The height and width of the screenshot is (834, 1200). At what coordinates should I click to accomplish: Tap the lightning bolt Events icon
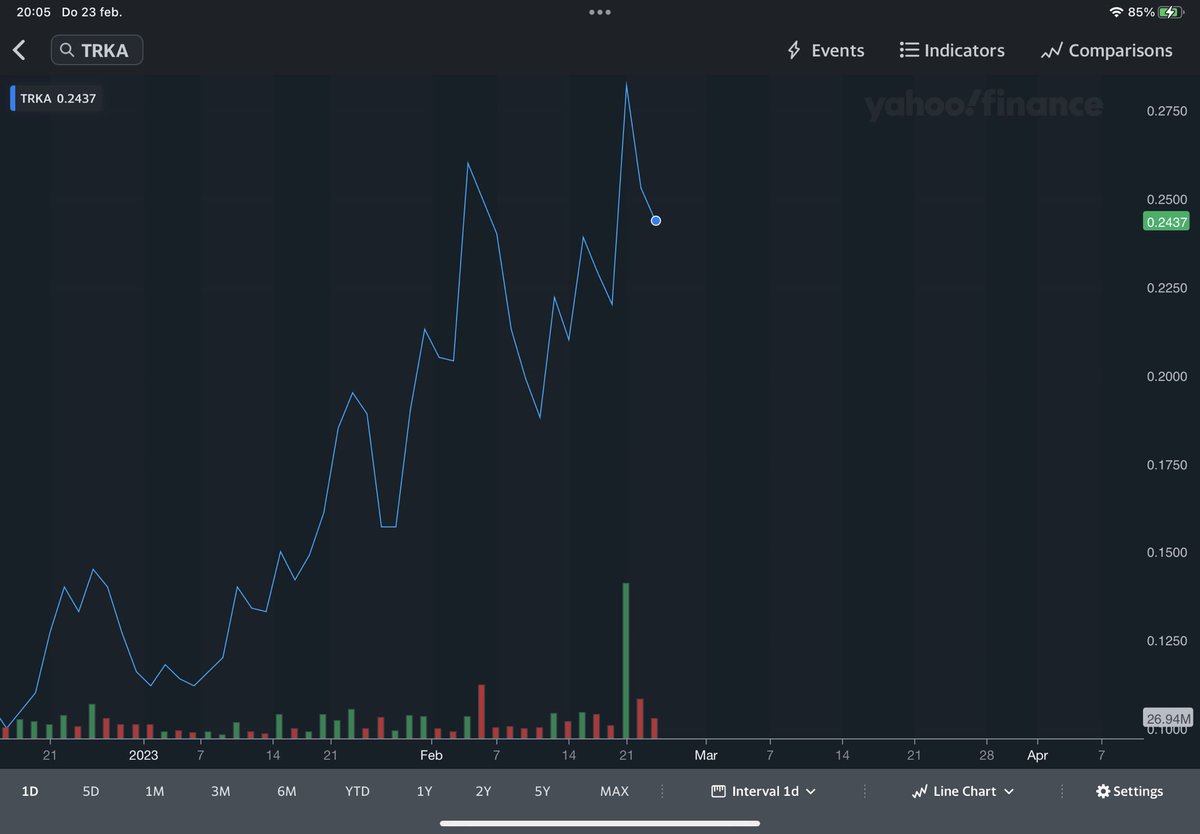[794, 50]
